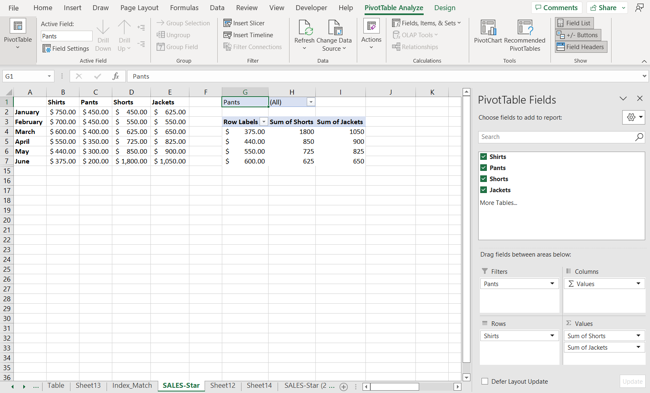Insert a Timeline filter
The width and height of the screenshot is (650, 393).
point(248,35)
